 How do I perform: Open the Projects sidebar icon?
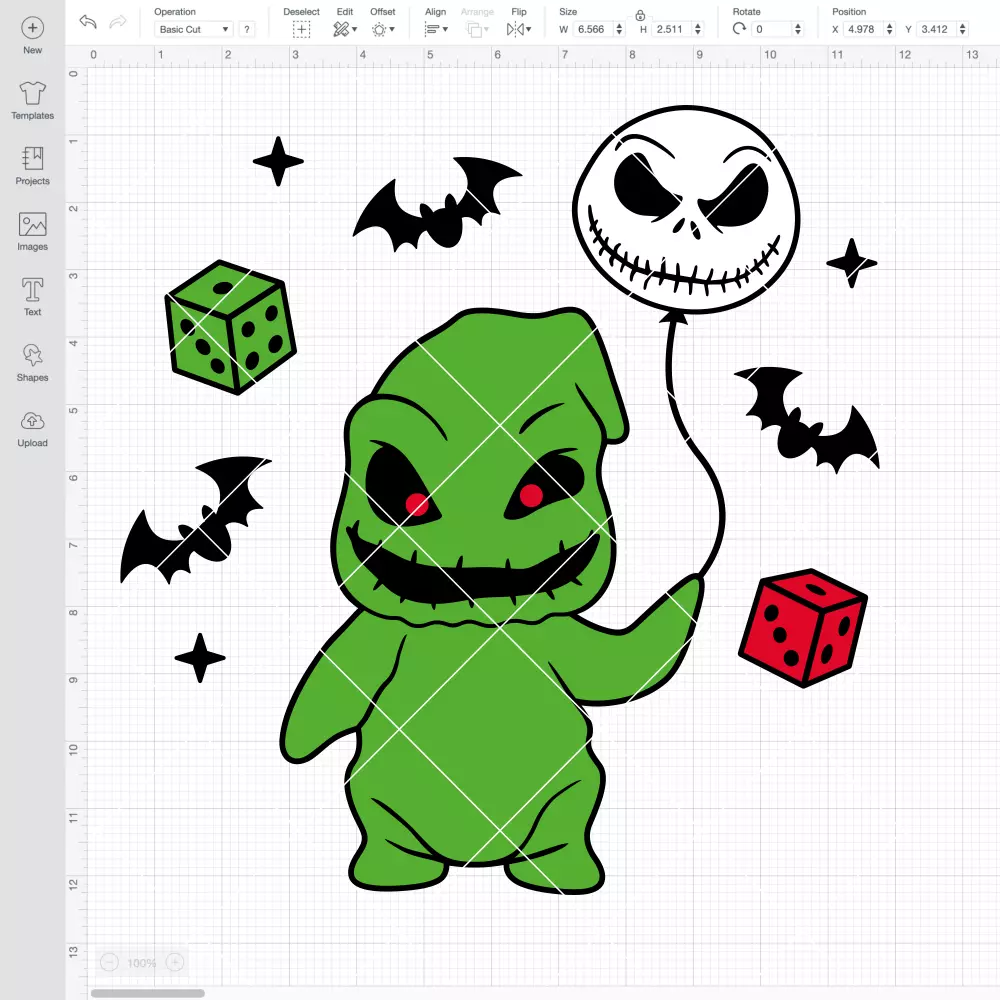coord(33,158)
